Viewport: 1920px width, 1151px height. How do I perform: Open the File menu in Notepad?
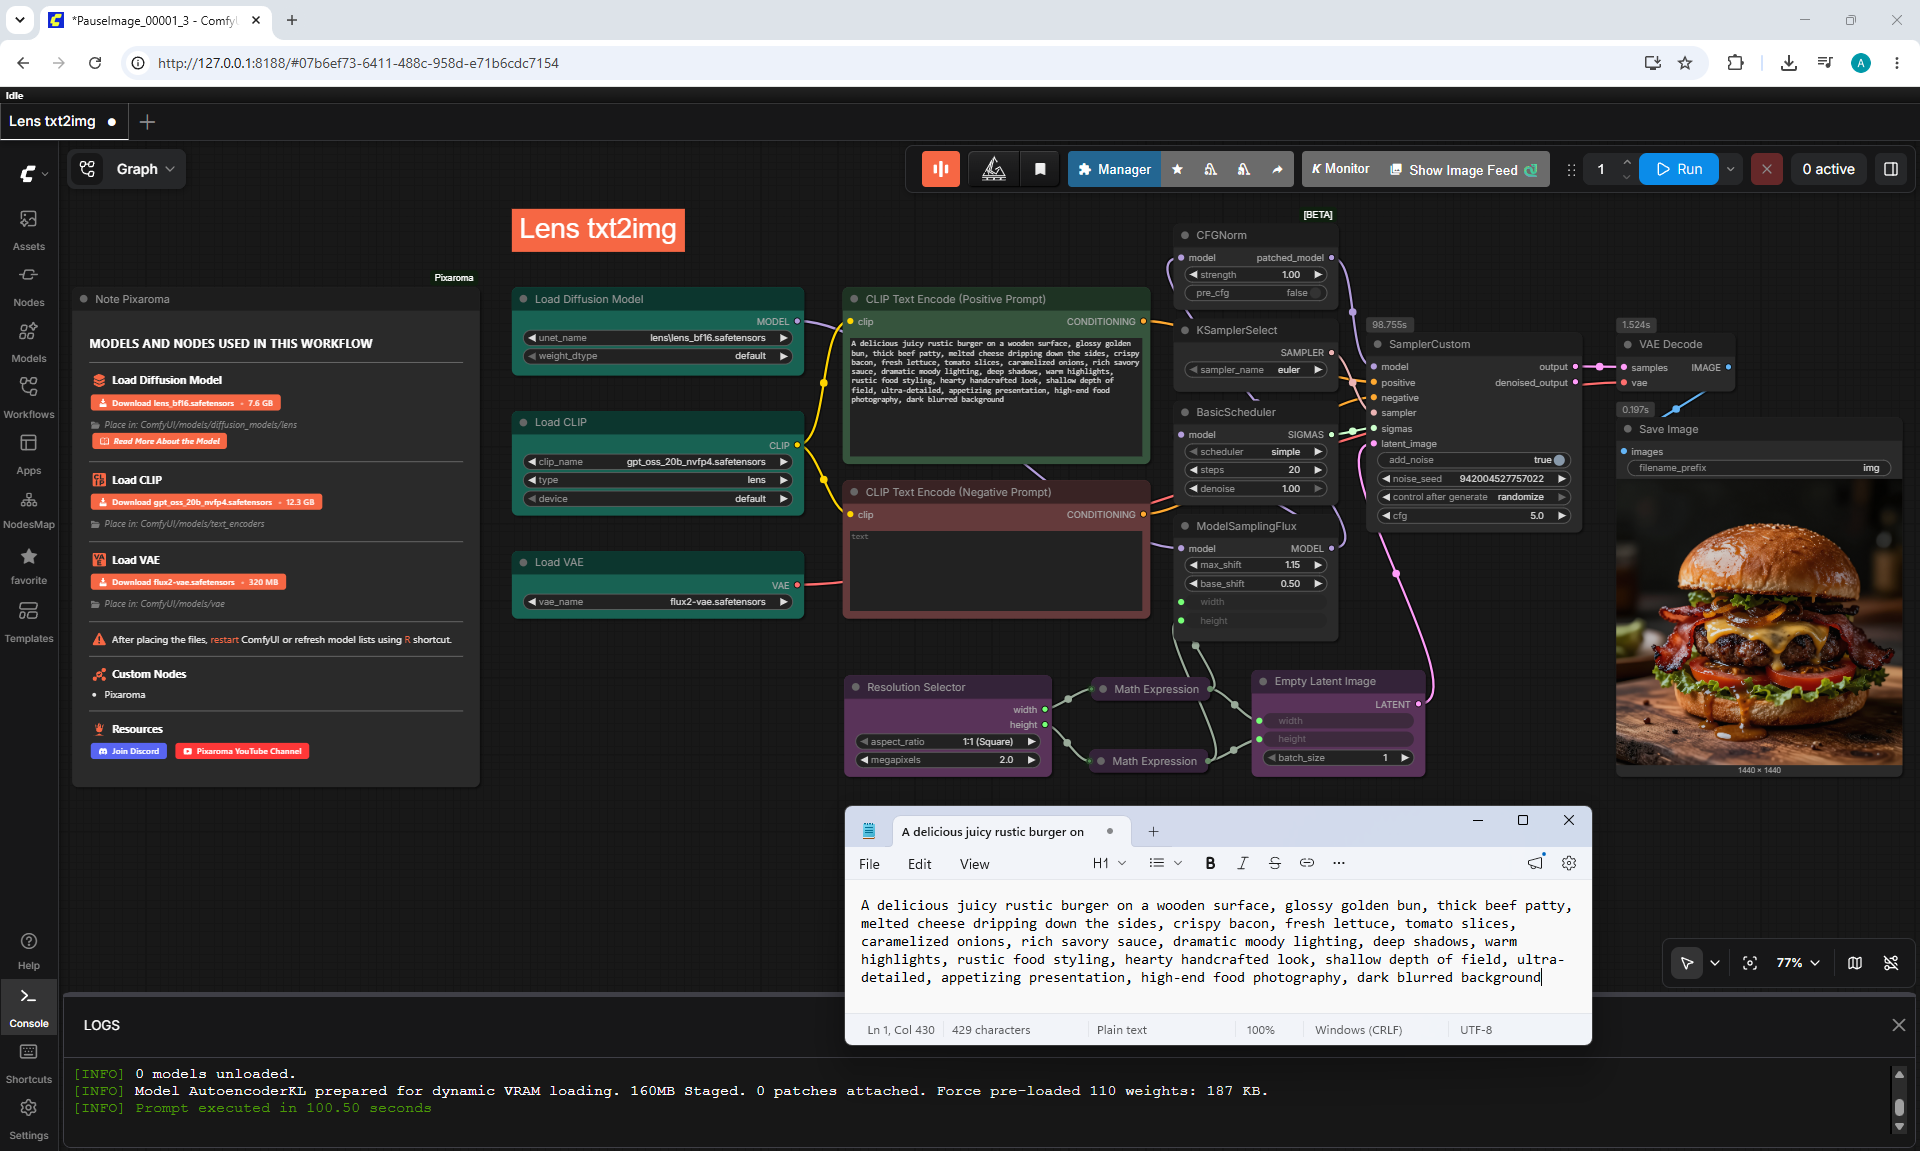tap(869, 864)
